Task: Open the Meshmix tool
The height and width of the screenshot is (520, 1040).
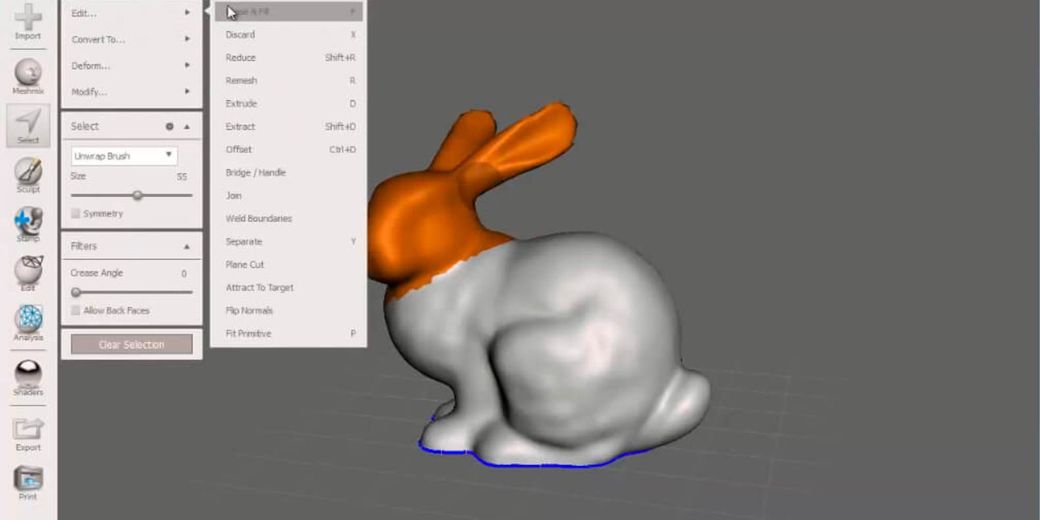Action: [x=28, y=74]
